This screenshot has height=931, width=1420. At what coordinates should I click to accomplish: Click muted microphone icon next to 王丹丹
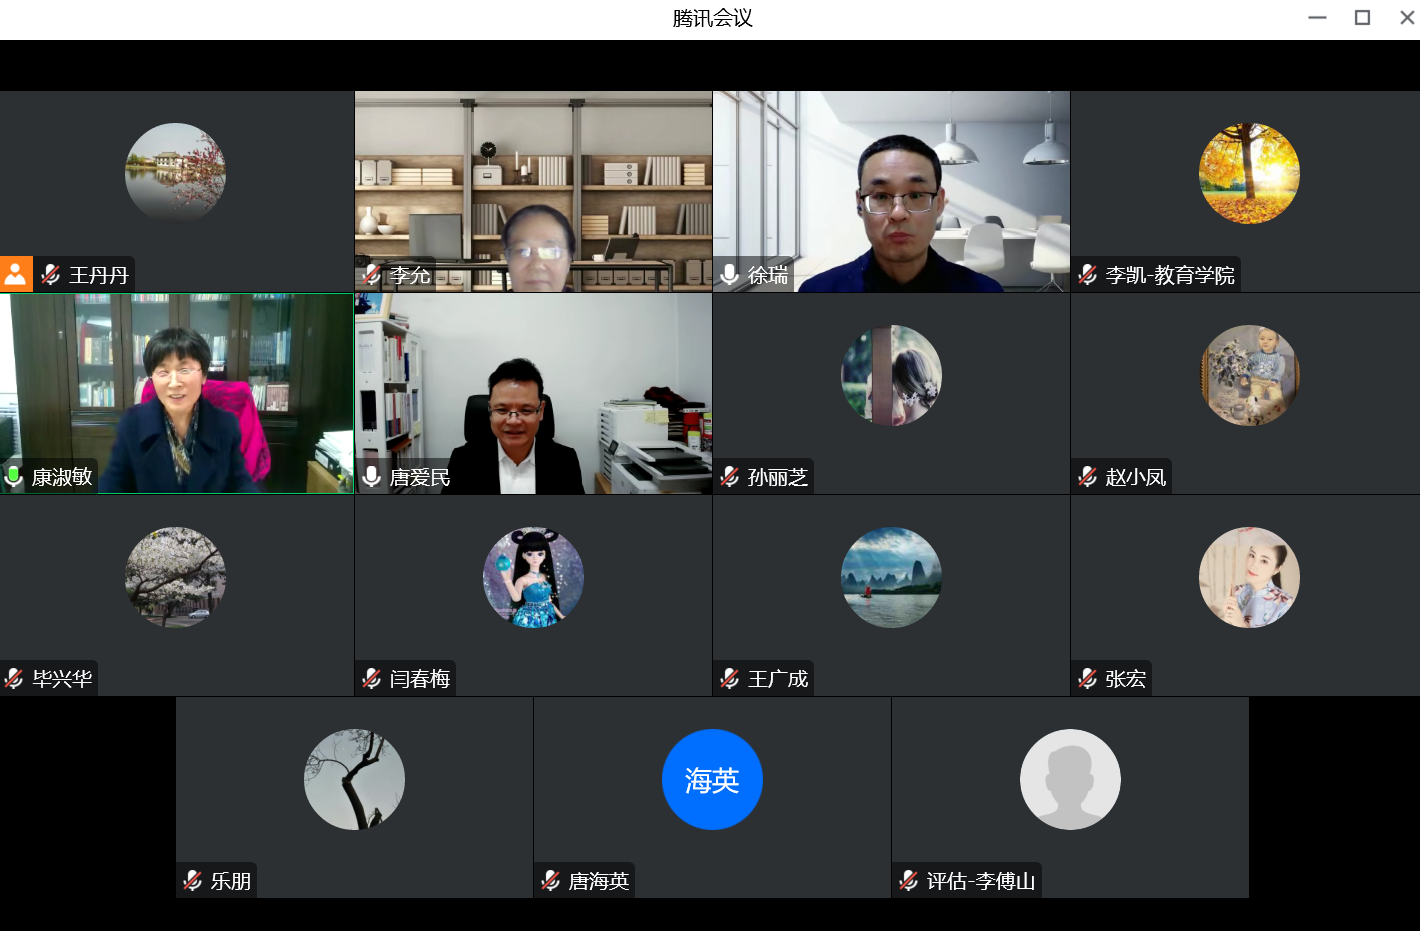click(51, 275)
